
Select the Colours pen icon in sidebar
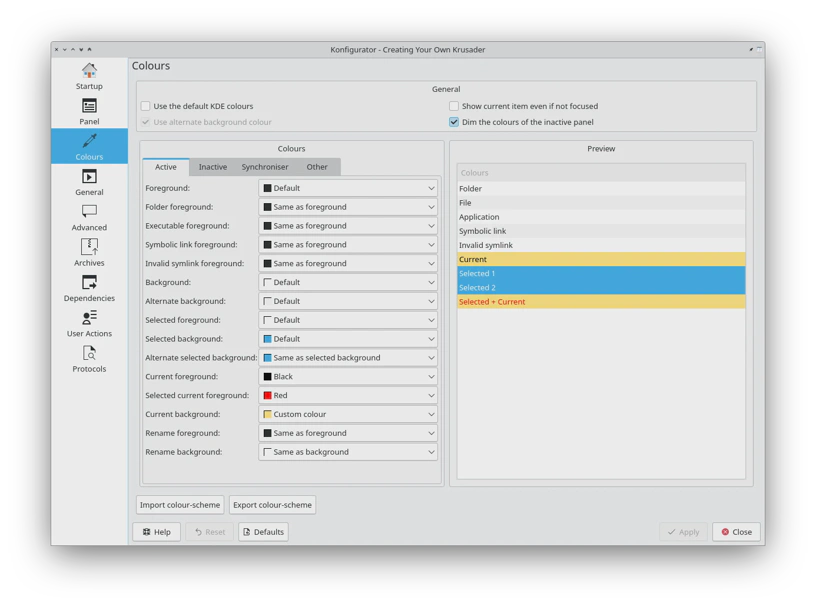pos(89,141)
